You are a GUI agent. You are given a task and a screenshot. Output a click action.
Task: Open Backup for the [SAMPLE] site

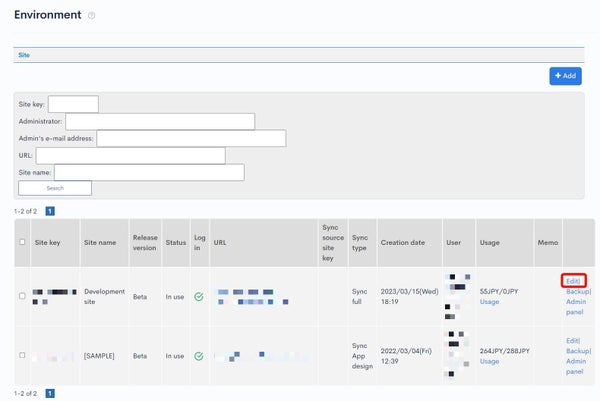tap(579, 351)
